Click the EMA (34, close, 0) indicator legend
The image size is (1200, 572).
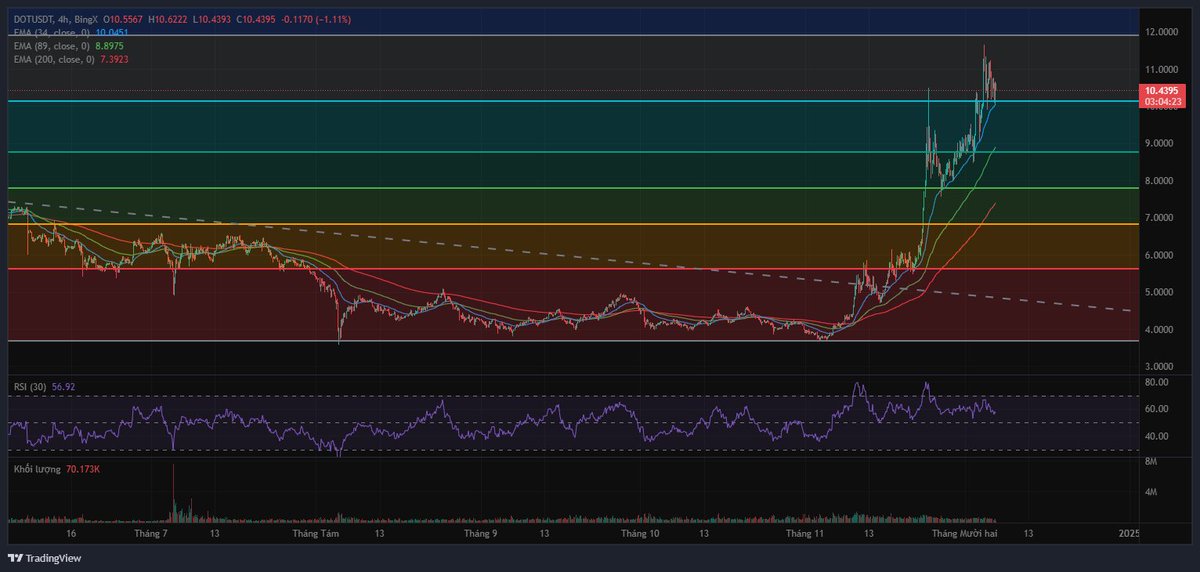coord(51,33)
